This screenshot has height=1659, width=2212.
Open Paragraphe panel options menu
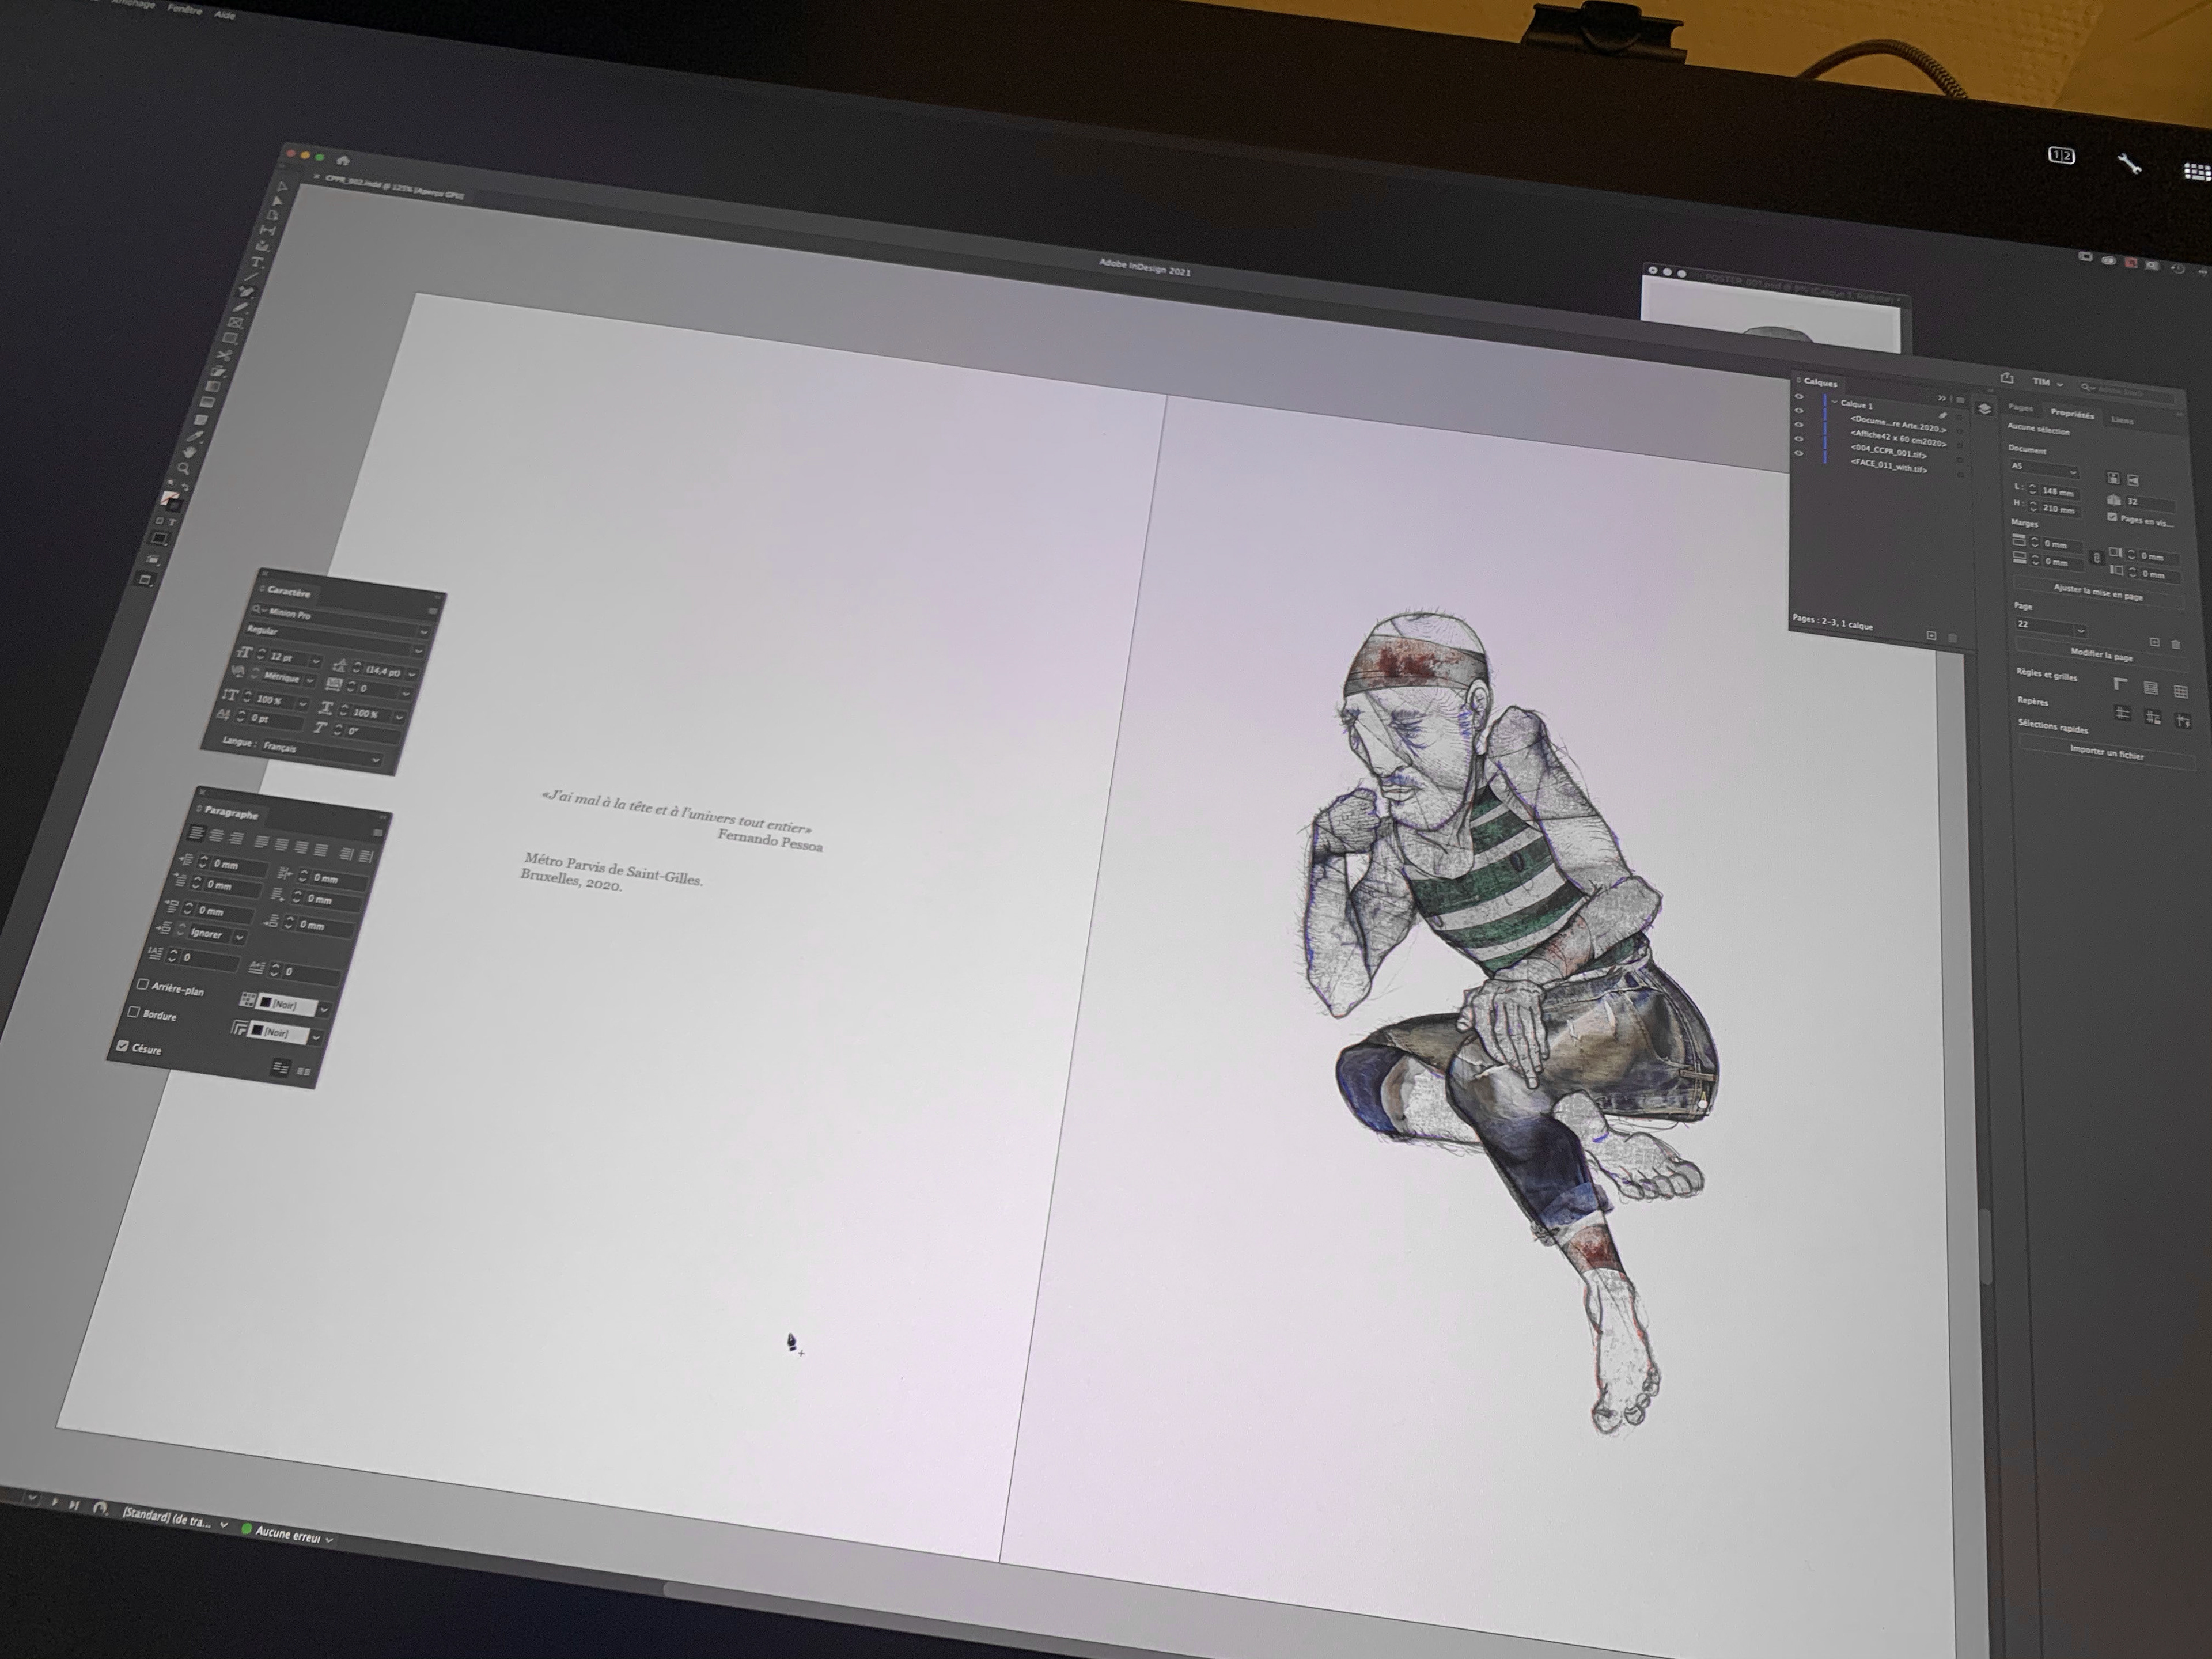(377, 833)
